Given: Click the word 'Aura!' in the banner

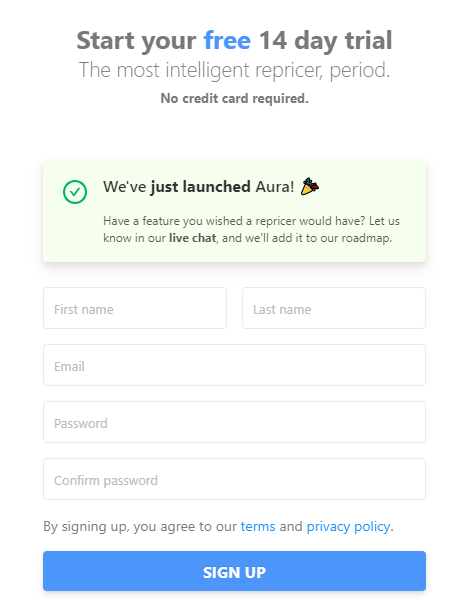Looking at the screenshot, I should (275, 187).
